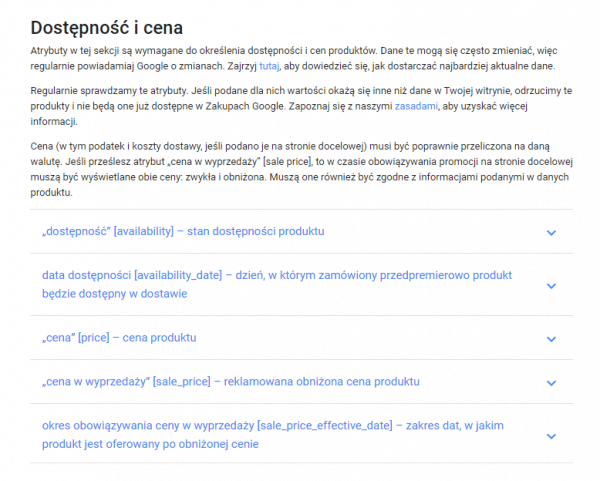Expand the availability section chevron
Viewport: 600px width, 481px height.
point(551,232)
